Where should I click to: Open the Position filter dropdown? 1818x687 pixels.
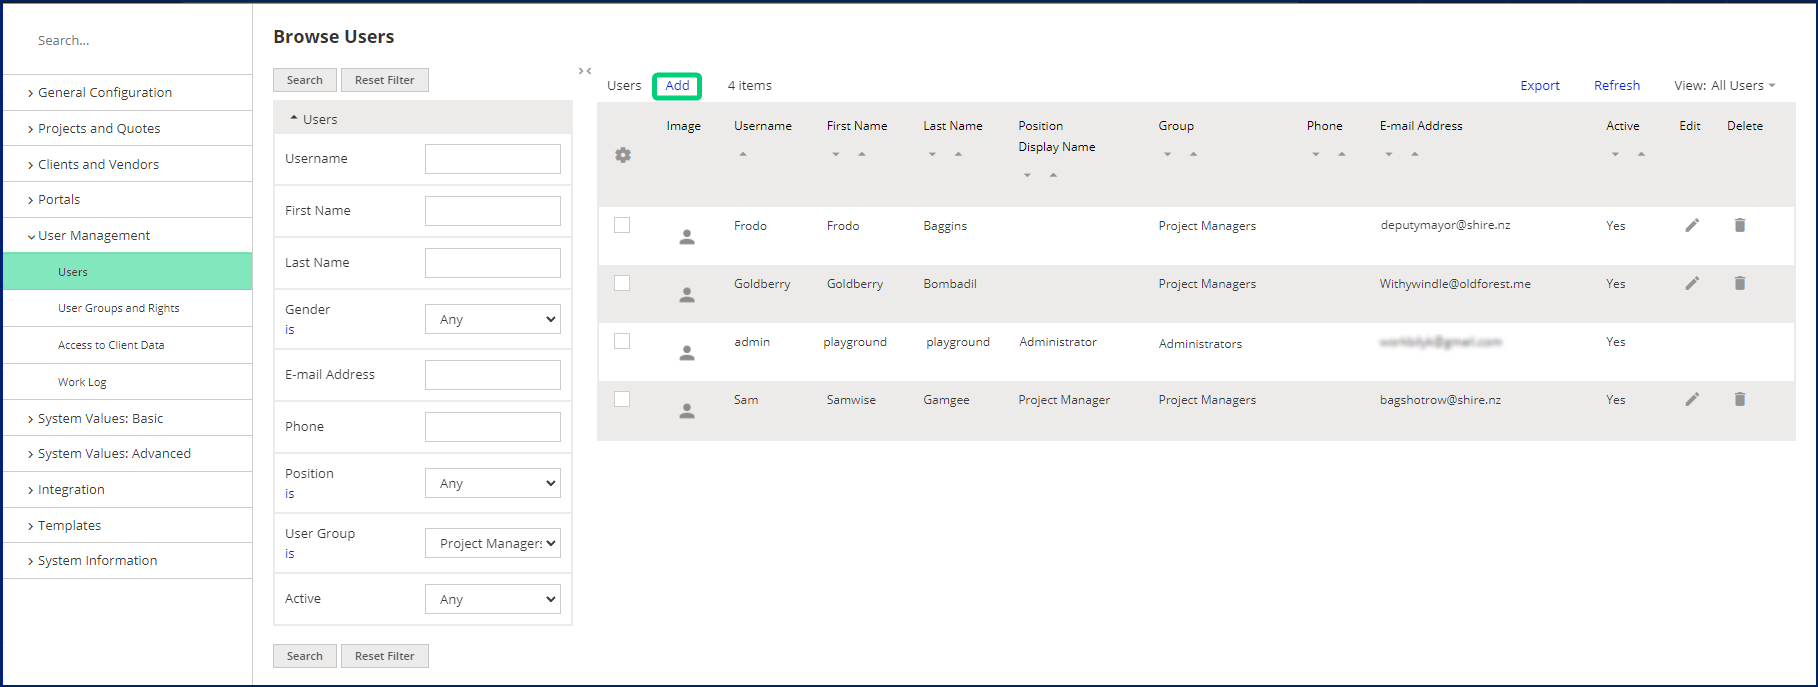[x=493, y=483]
